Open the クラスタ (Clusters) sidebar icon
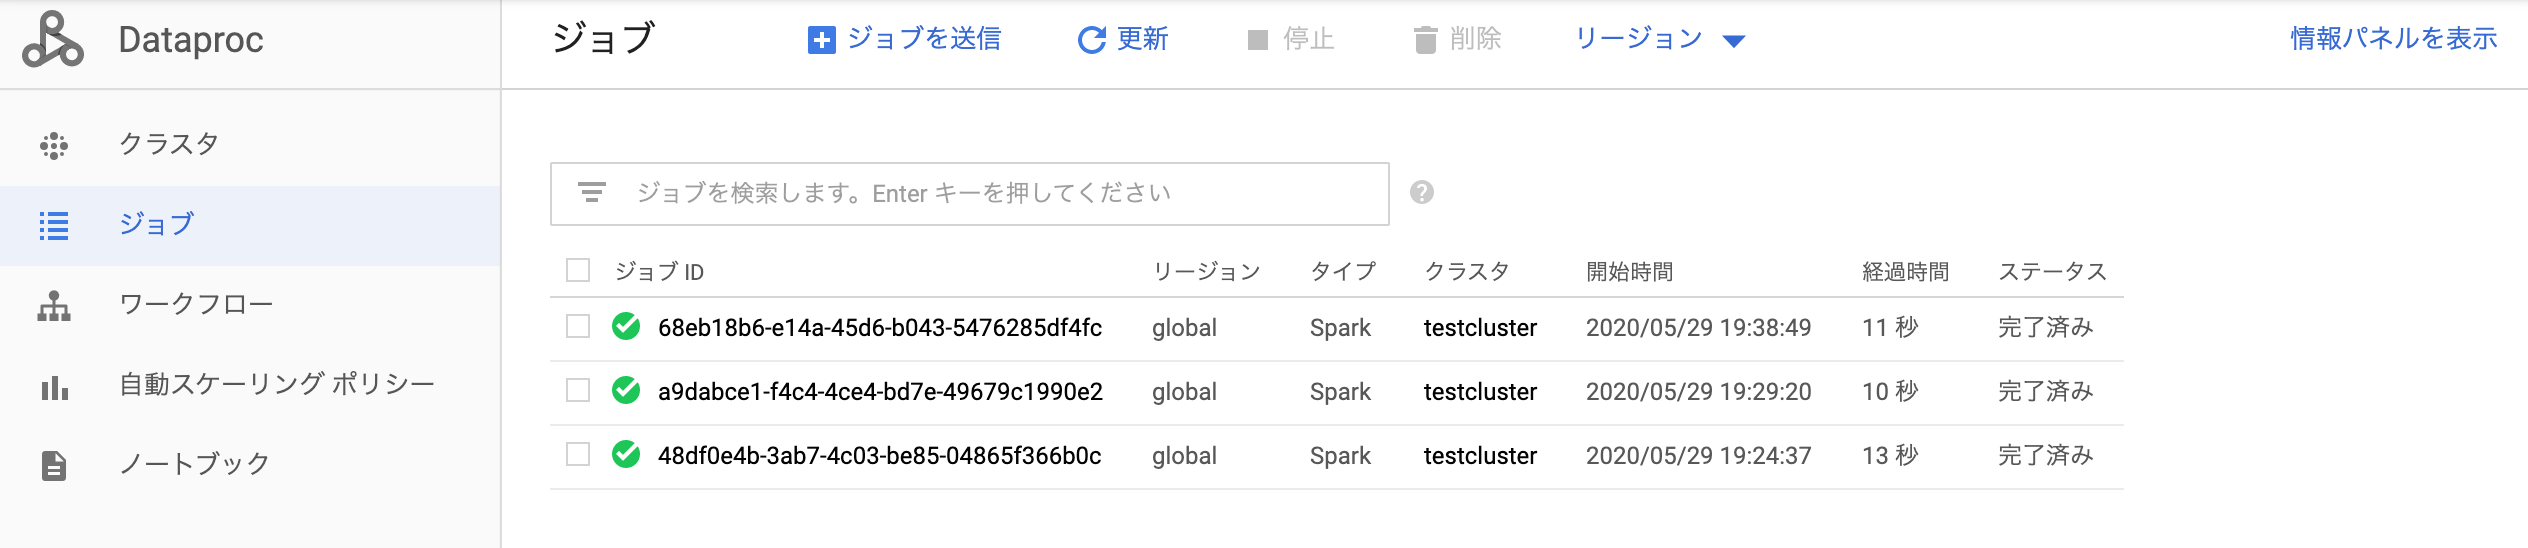2528x548 pixels. pos(54,146)
